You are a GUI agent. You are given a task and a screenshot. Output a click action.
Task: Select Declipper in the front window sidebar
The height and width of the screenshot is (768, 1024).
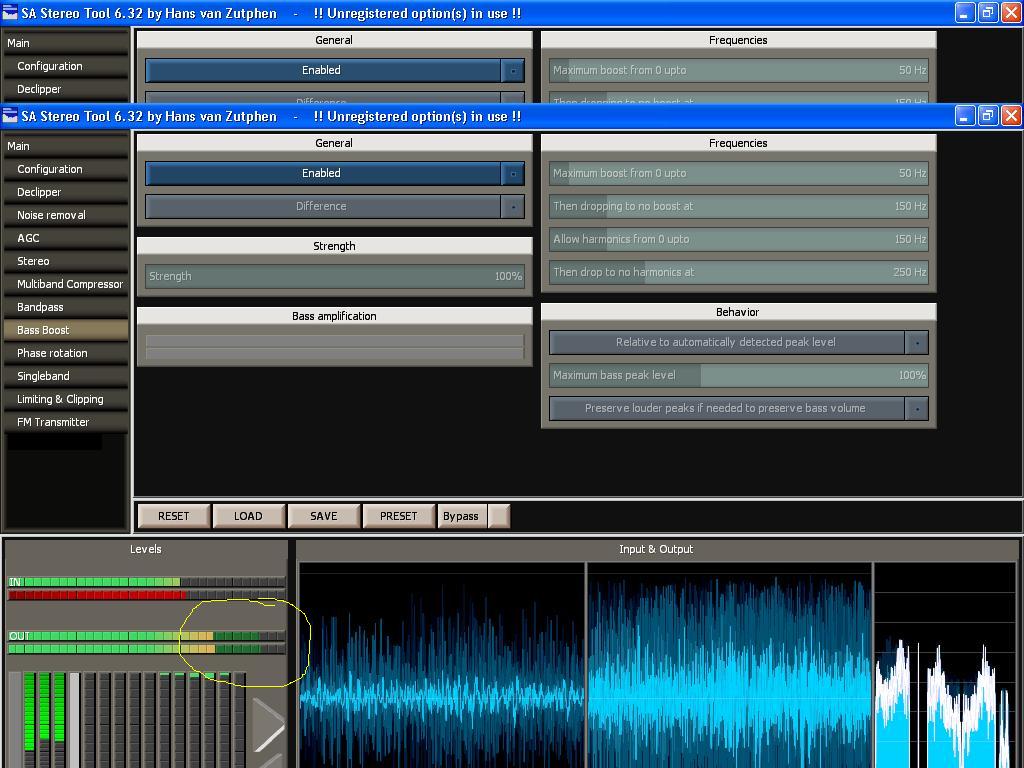click(65, 191)
